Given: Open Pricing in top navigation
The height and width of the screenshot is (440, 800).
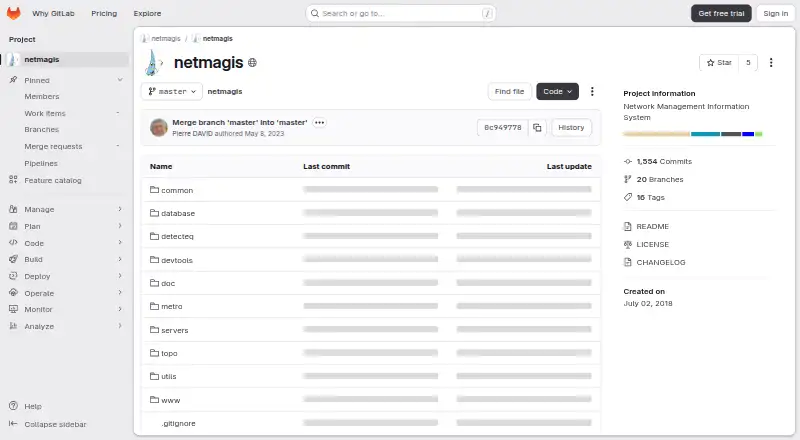Looking at the screenshot, I should (104, 13).
